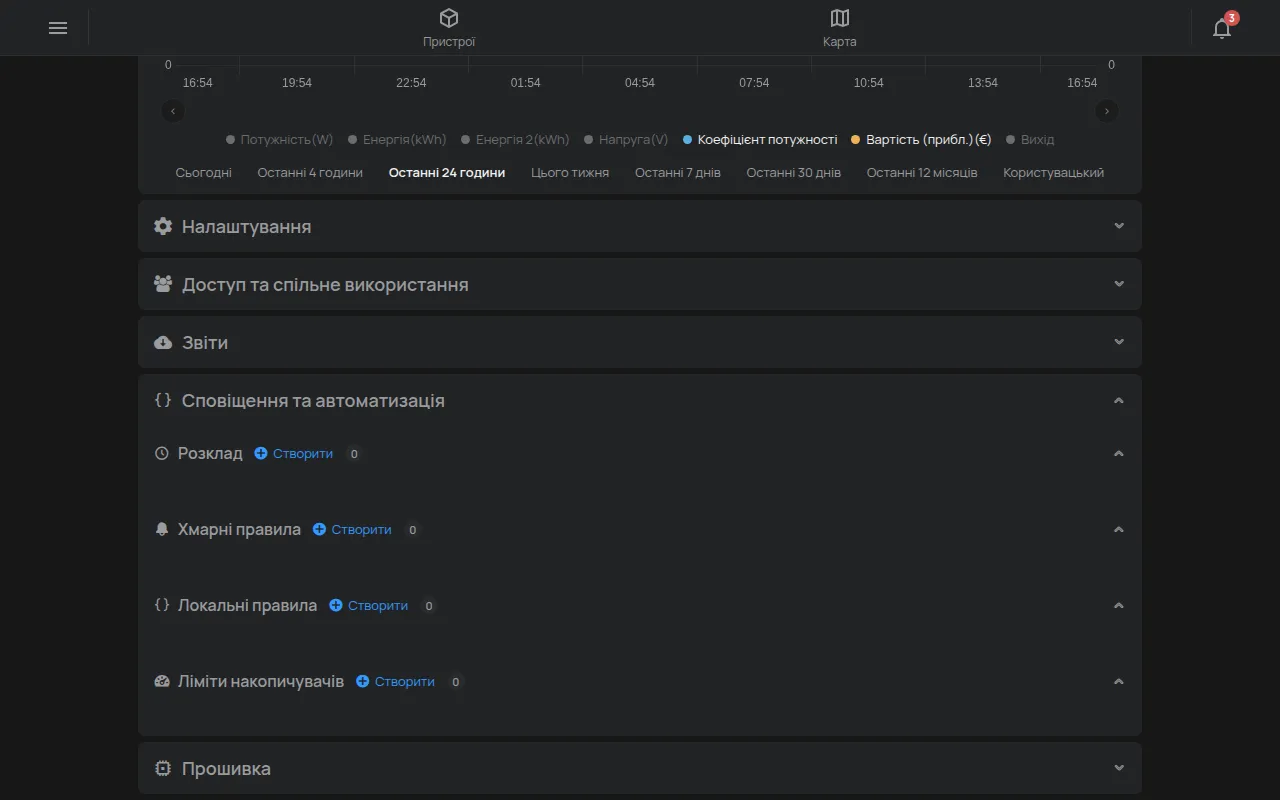Screen dimensions: 1280x800
Task: Select the Цього тижня range
Action: [x=570, y=173]
